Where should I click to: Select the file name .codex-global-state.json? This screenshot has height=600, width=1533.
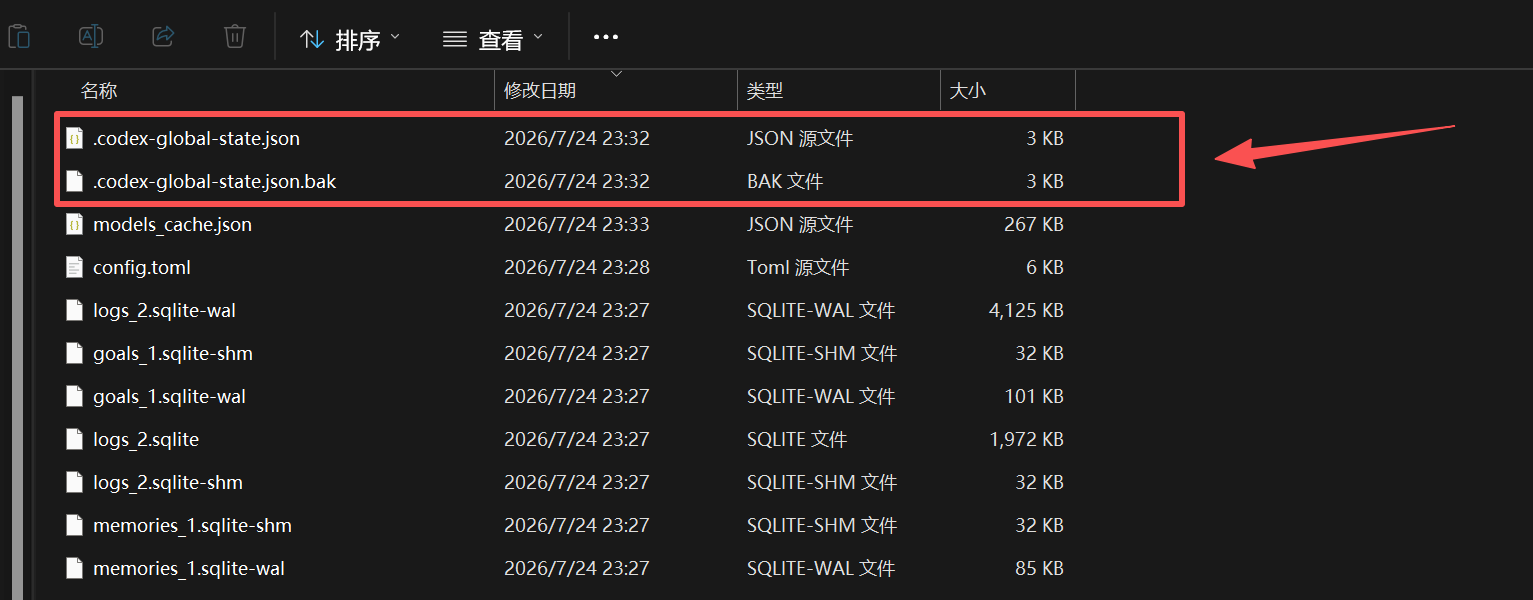pyautogui.click(x=196, y=138)
